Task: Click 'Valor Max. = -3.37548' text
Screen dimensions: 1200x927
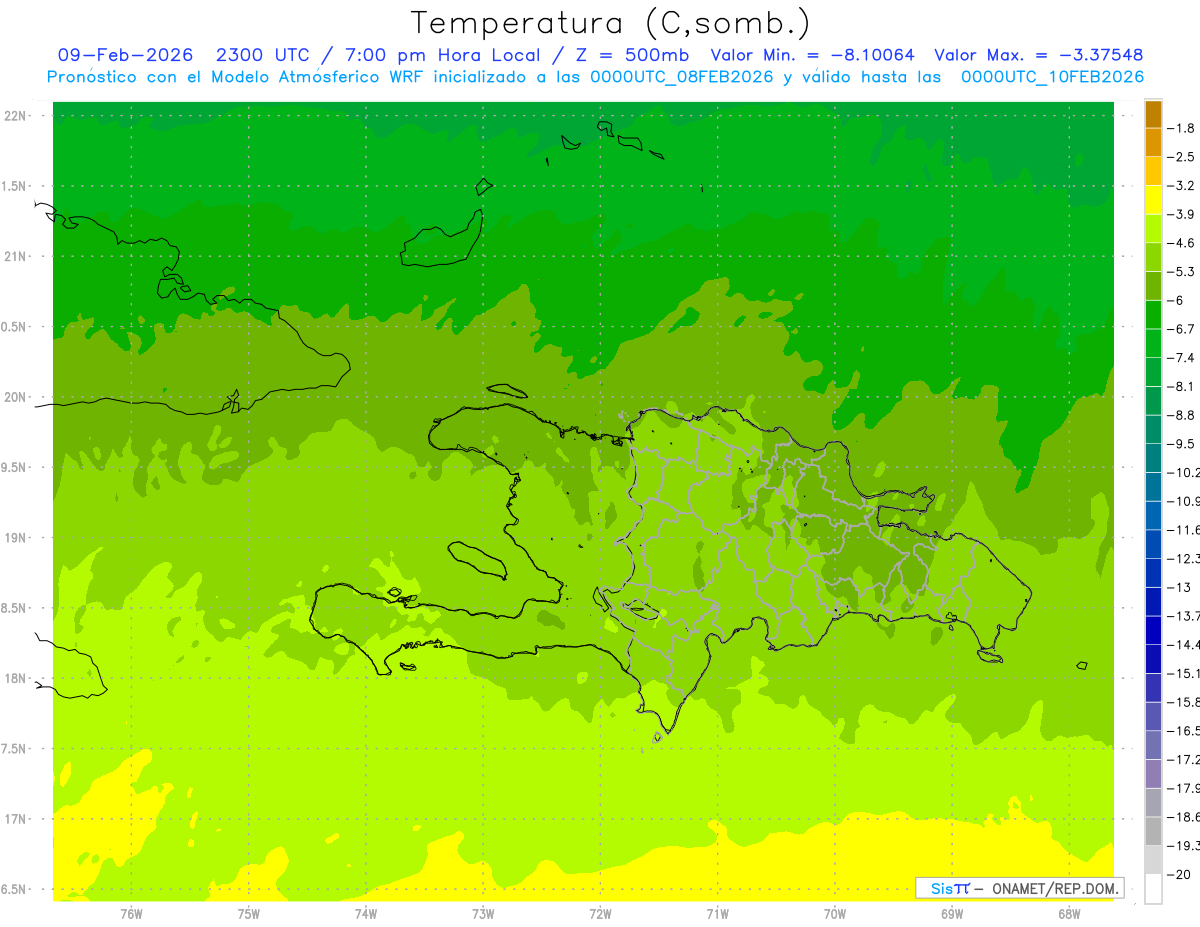Action: (1038, 55)
